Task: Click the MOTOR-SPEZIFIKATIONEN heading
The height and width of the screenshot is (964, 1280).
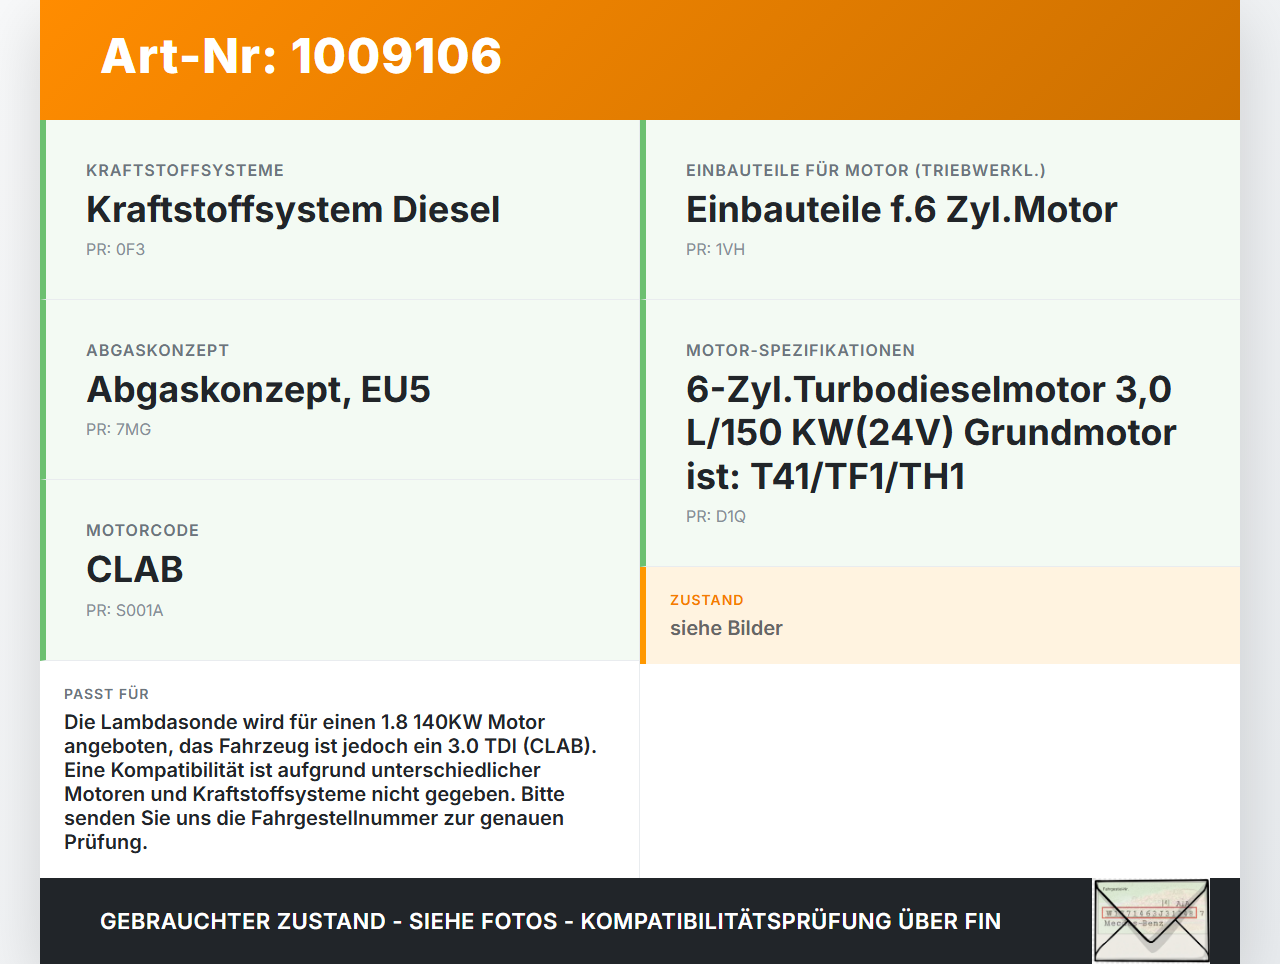Action: click(800, 350)
